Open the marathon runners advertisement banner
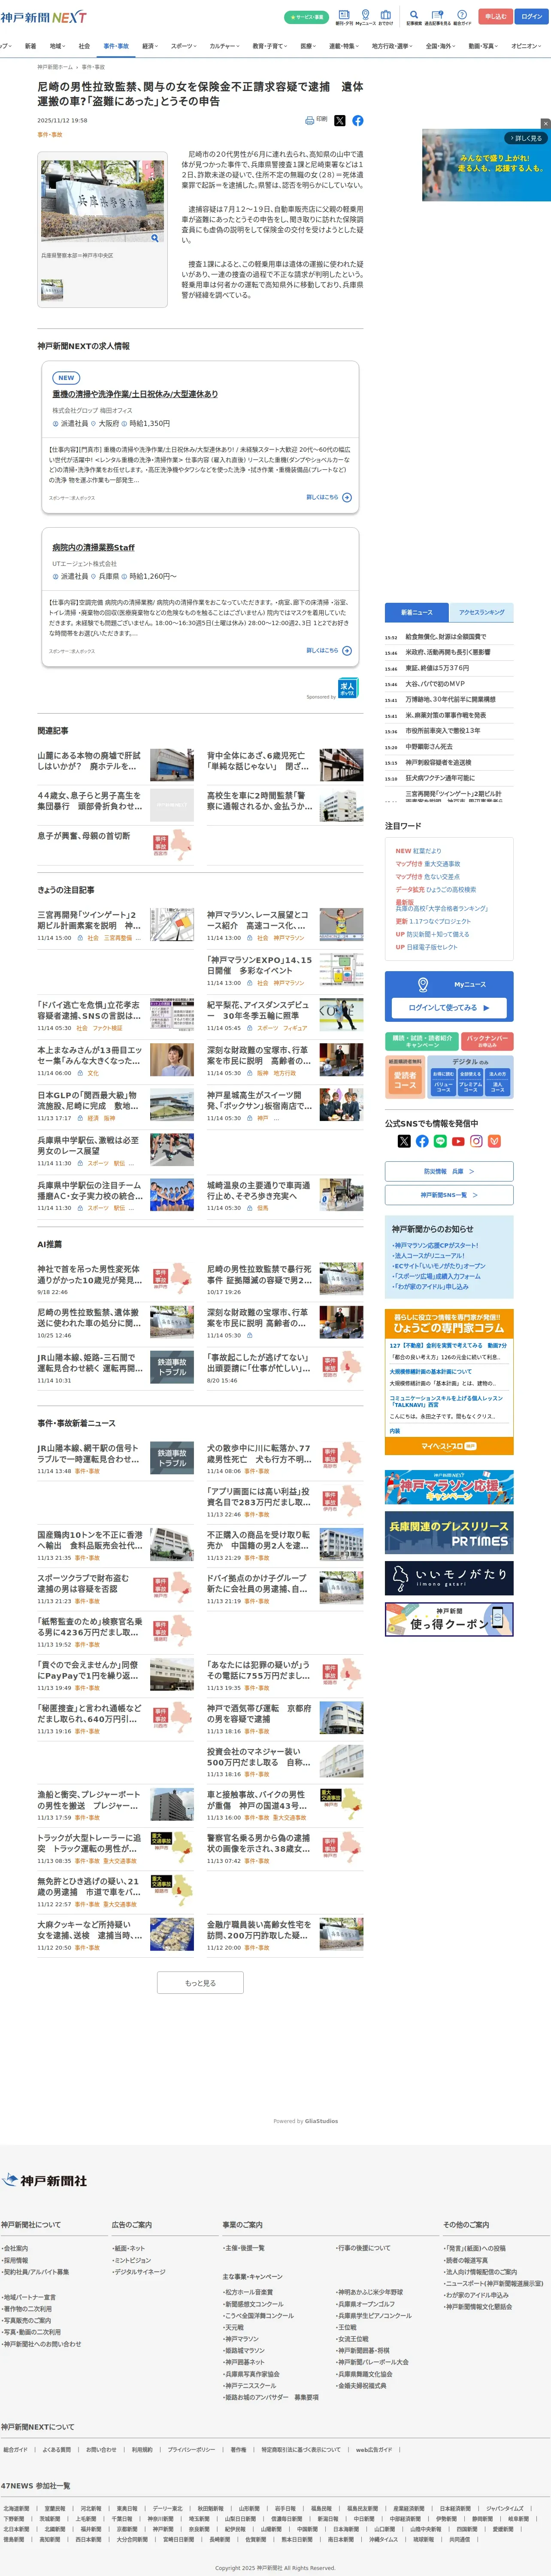551x2576 pixels. (486, 165)
